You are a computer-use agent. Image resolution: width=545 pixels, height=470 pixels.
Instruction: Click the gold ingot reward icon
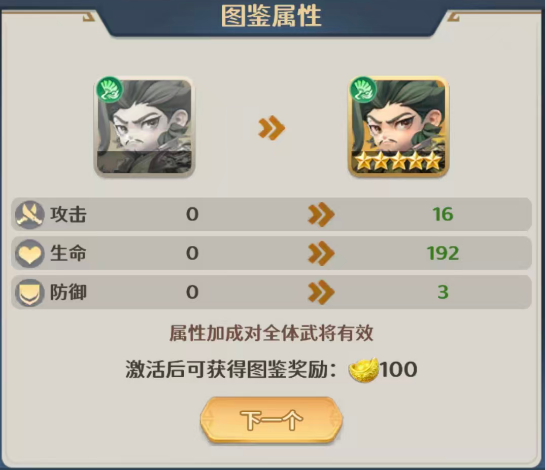[x=363, y=370]
